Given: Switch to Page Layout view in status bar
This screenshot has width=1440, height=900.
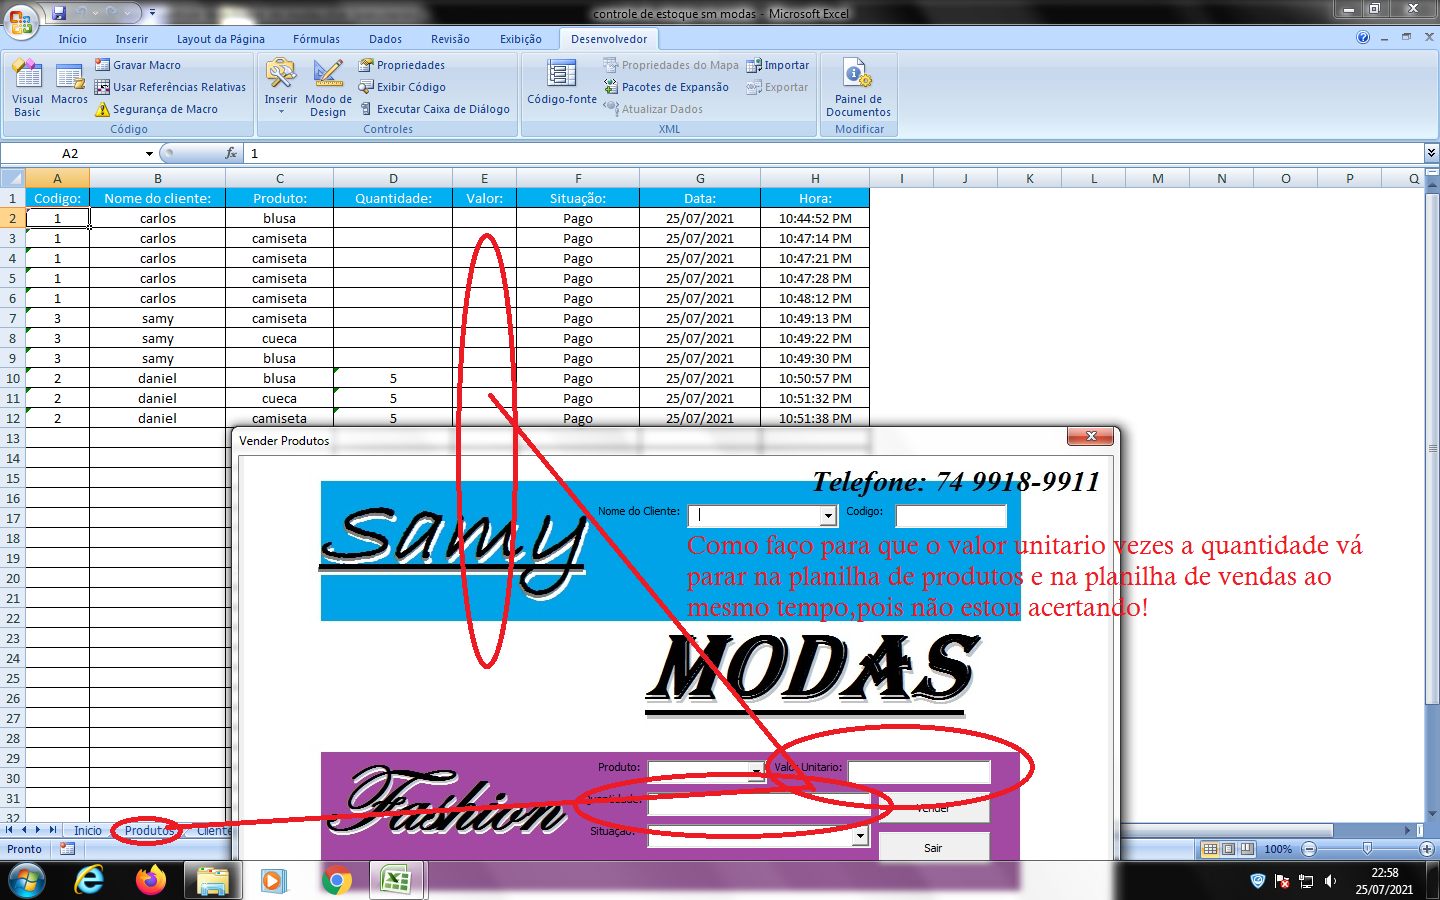Looking at the screenshot, I should coord(1229,849).
